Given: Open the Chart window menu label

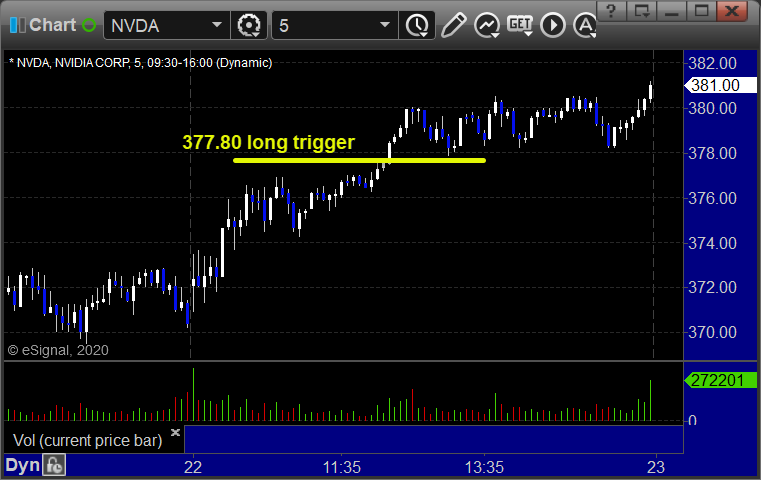Looking at the screenshot, I should (52, 25).
